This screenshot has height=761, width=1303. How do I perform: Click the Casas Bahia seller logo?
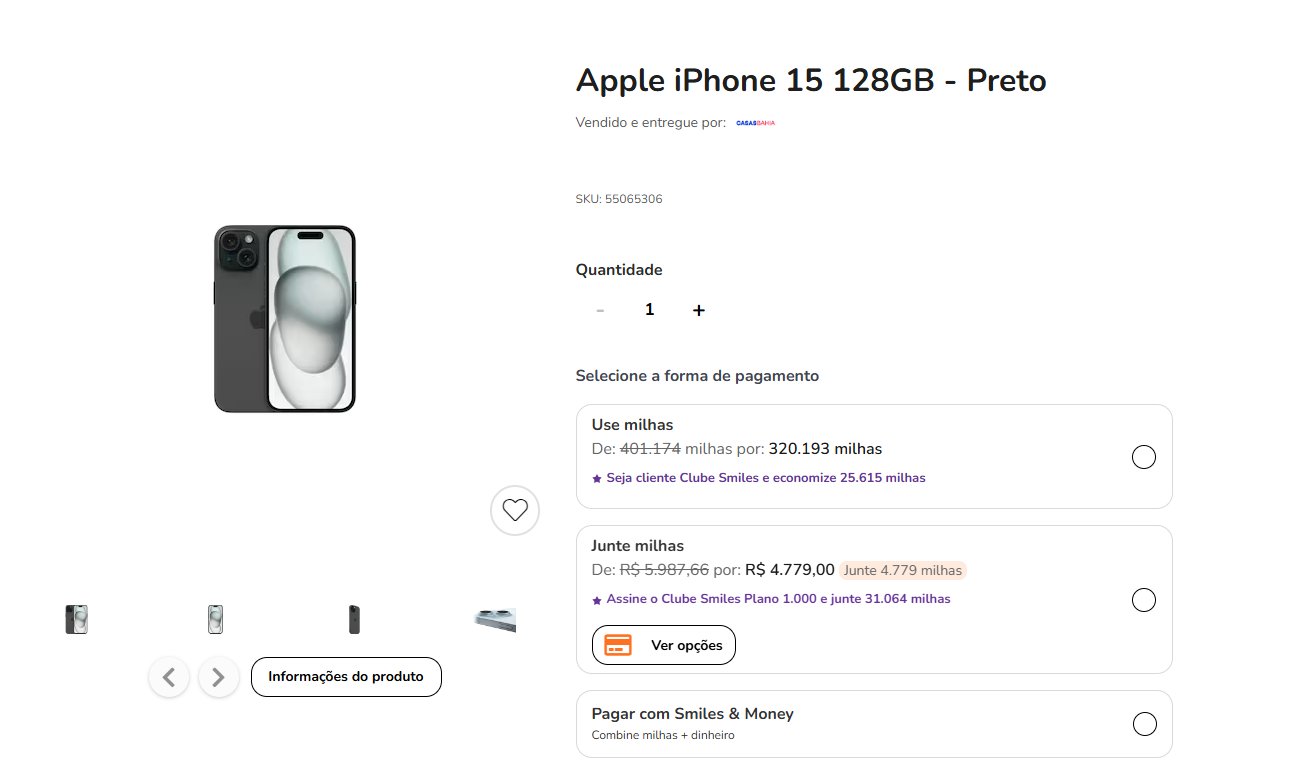(755, 123)
